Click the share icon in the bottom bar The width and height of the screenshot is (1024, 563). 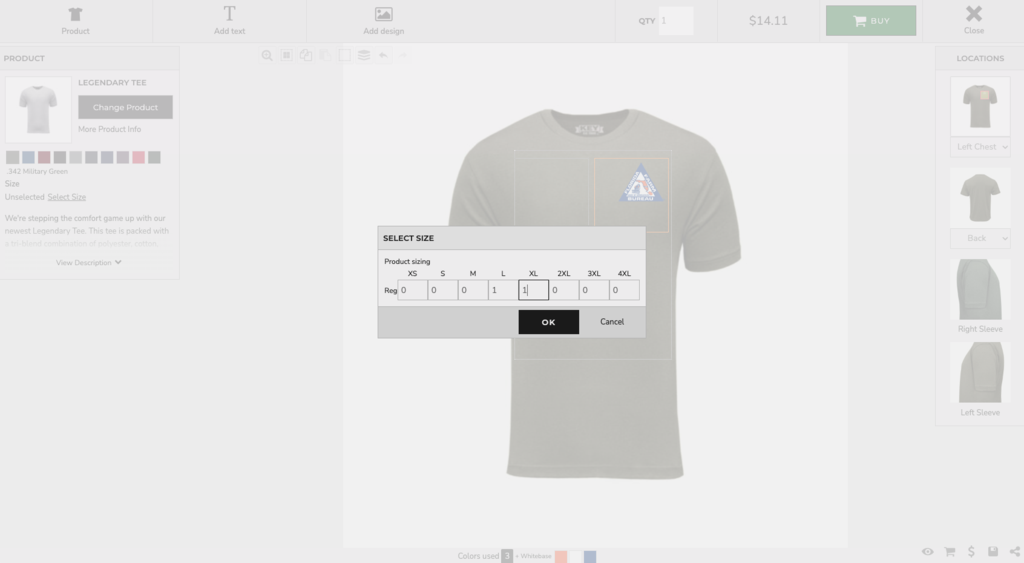pyautogui.click(x=1015, y=552)
